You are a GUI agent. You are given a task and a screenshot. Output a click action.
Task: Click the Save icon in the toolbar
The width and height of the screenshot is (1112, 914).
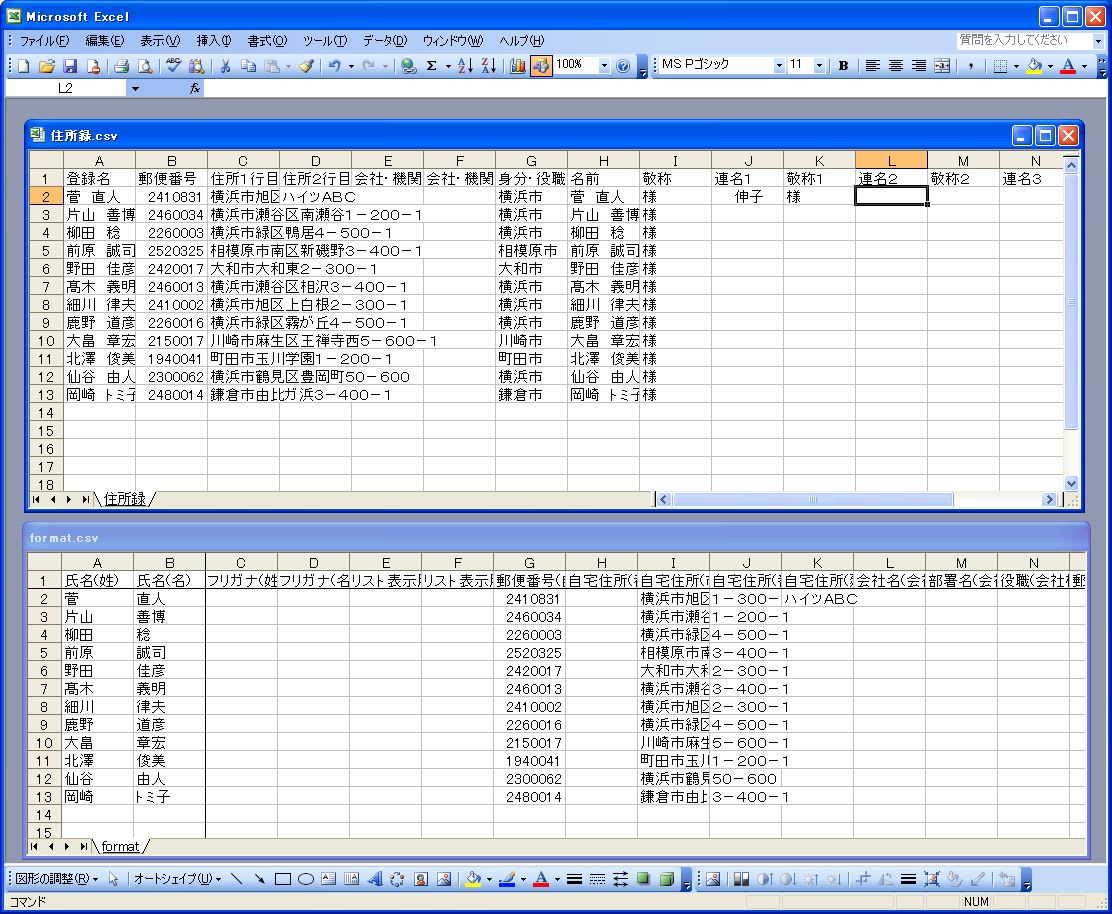70,66
